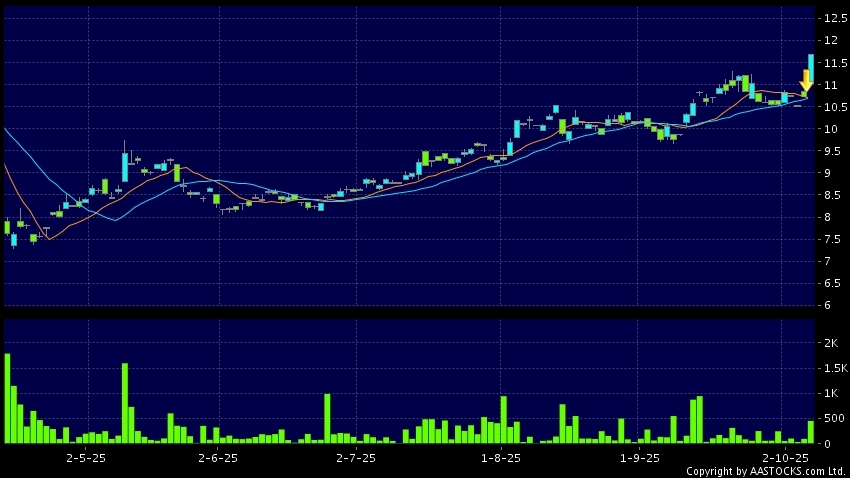Click the volume spike bar above 2-7-25
The image size is (850, 478).
[x=327, y=418]
